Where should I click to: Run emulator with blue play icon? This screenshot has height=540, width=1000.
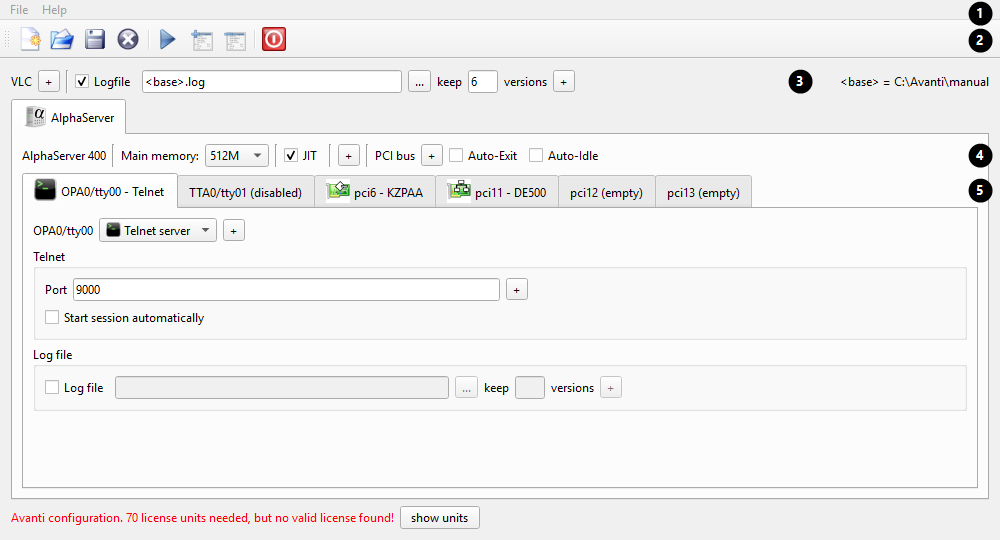168,40
